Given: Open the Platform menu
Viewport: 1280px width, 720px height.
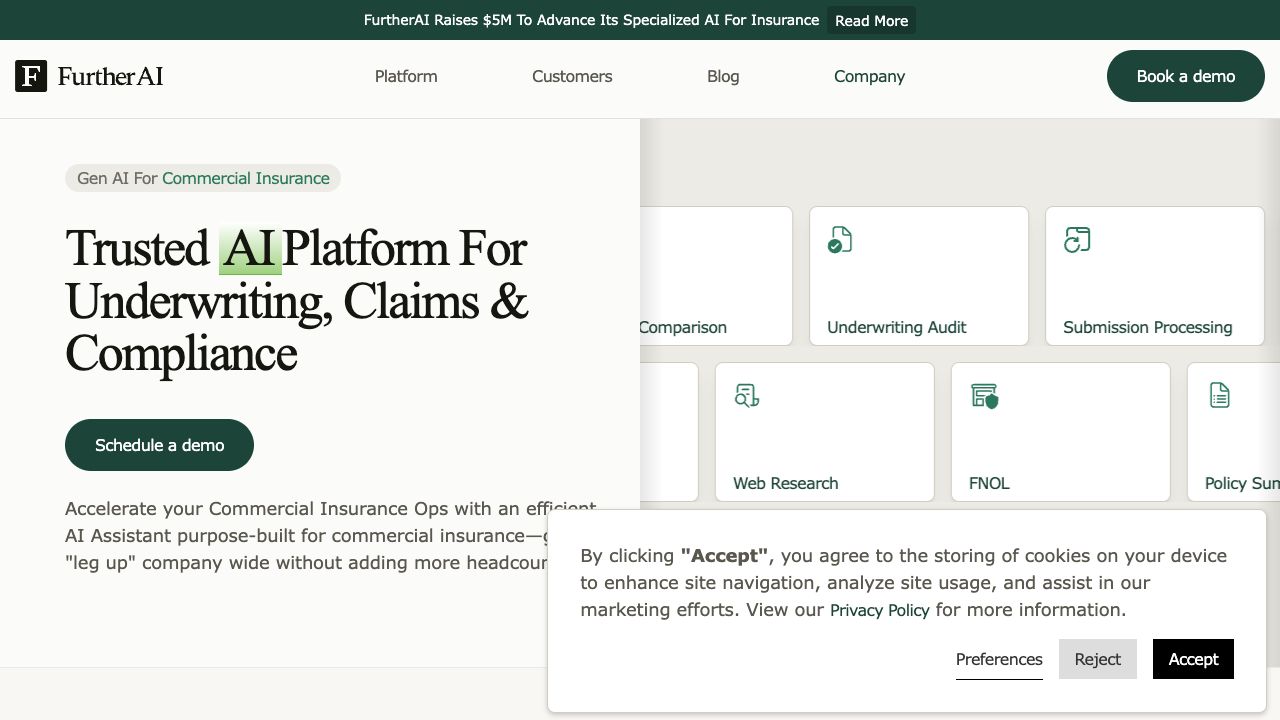Looking at the screenshot, I should coord(406,76).
